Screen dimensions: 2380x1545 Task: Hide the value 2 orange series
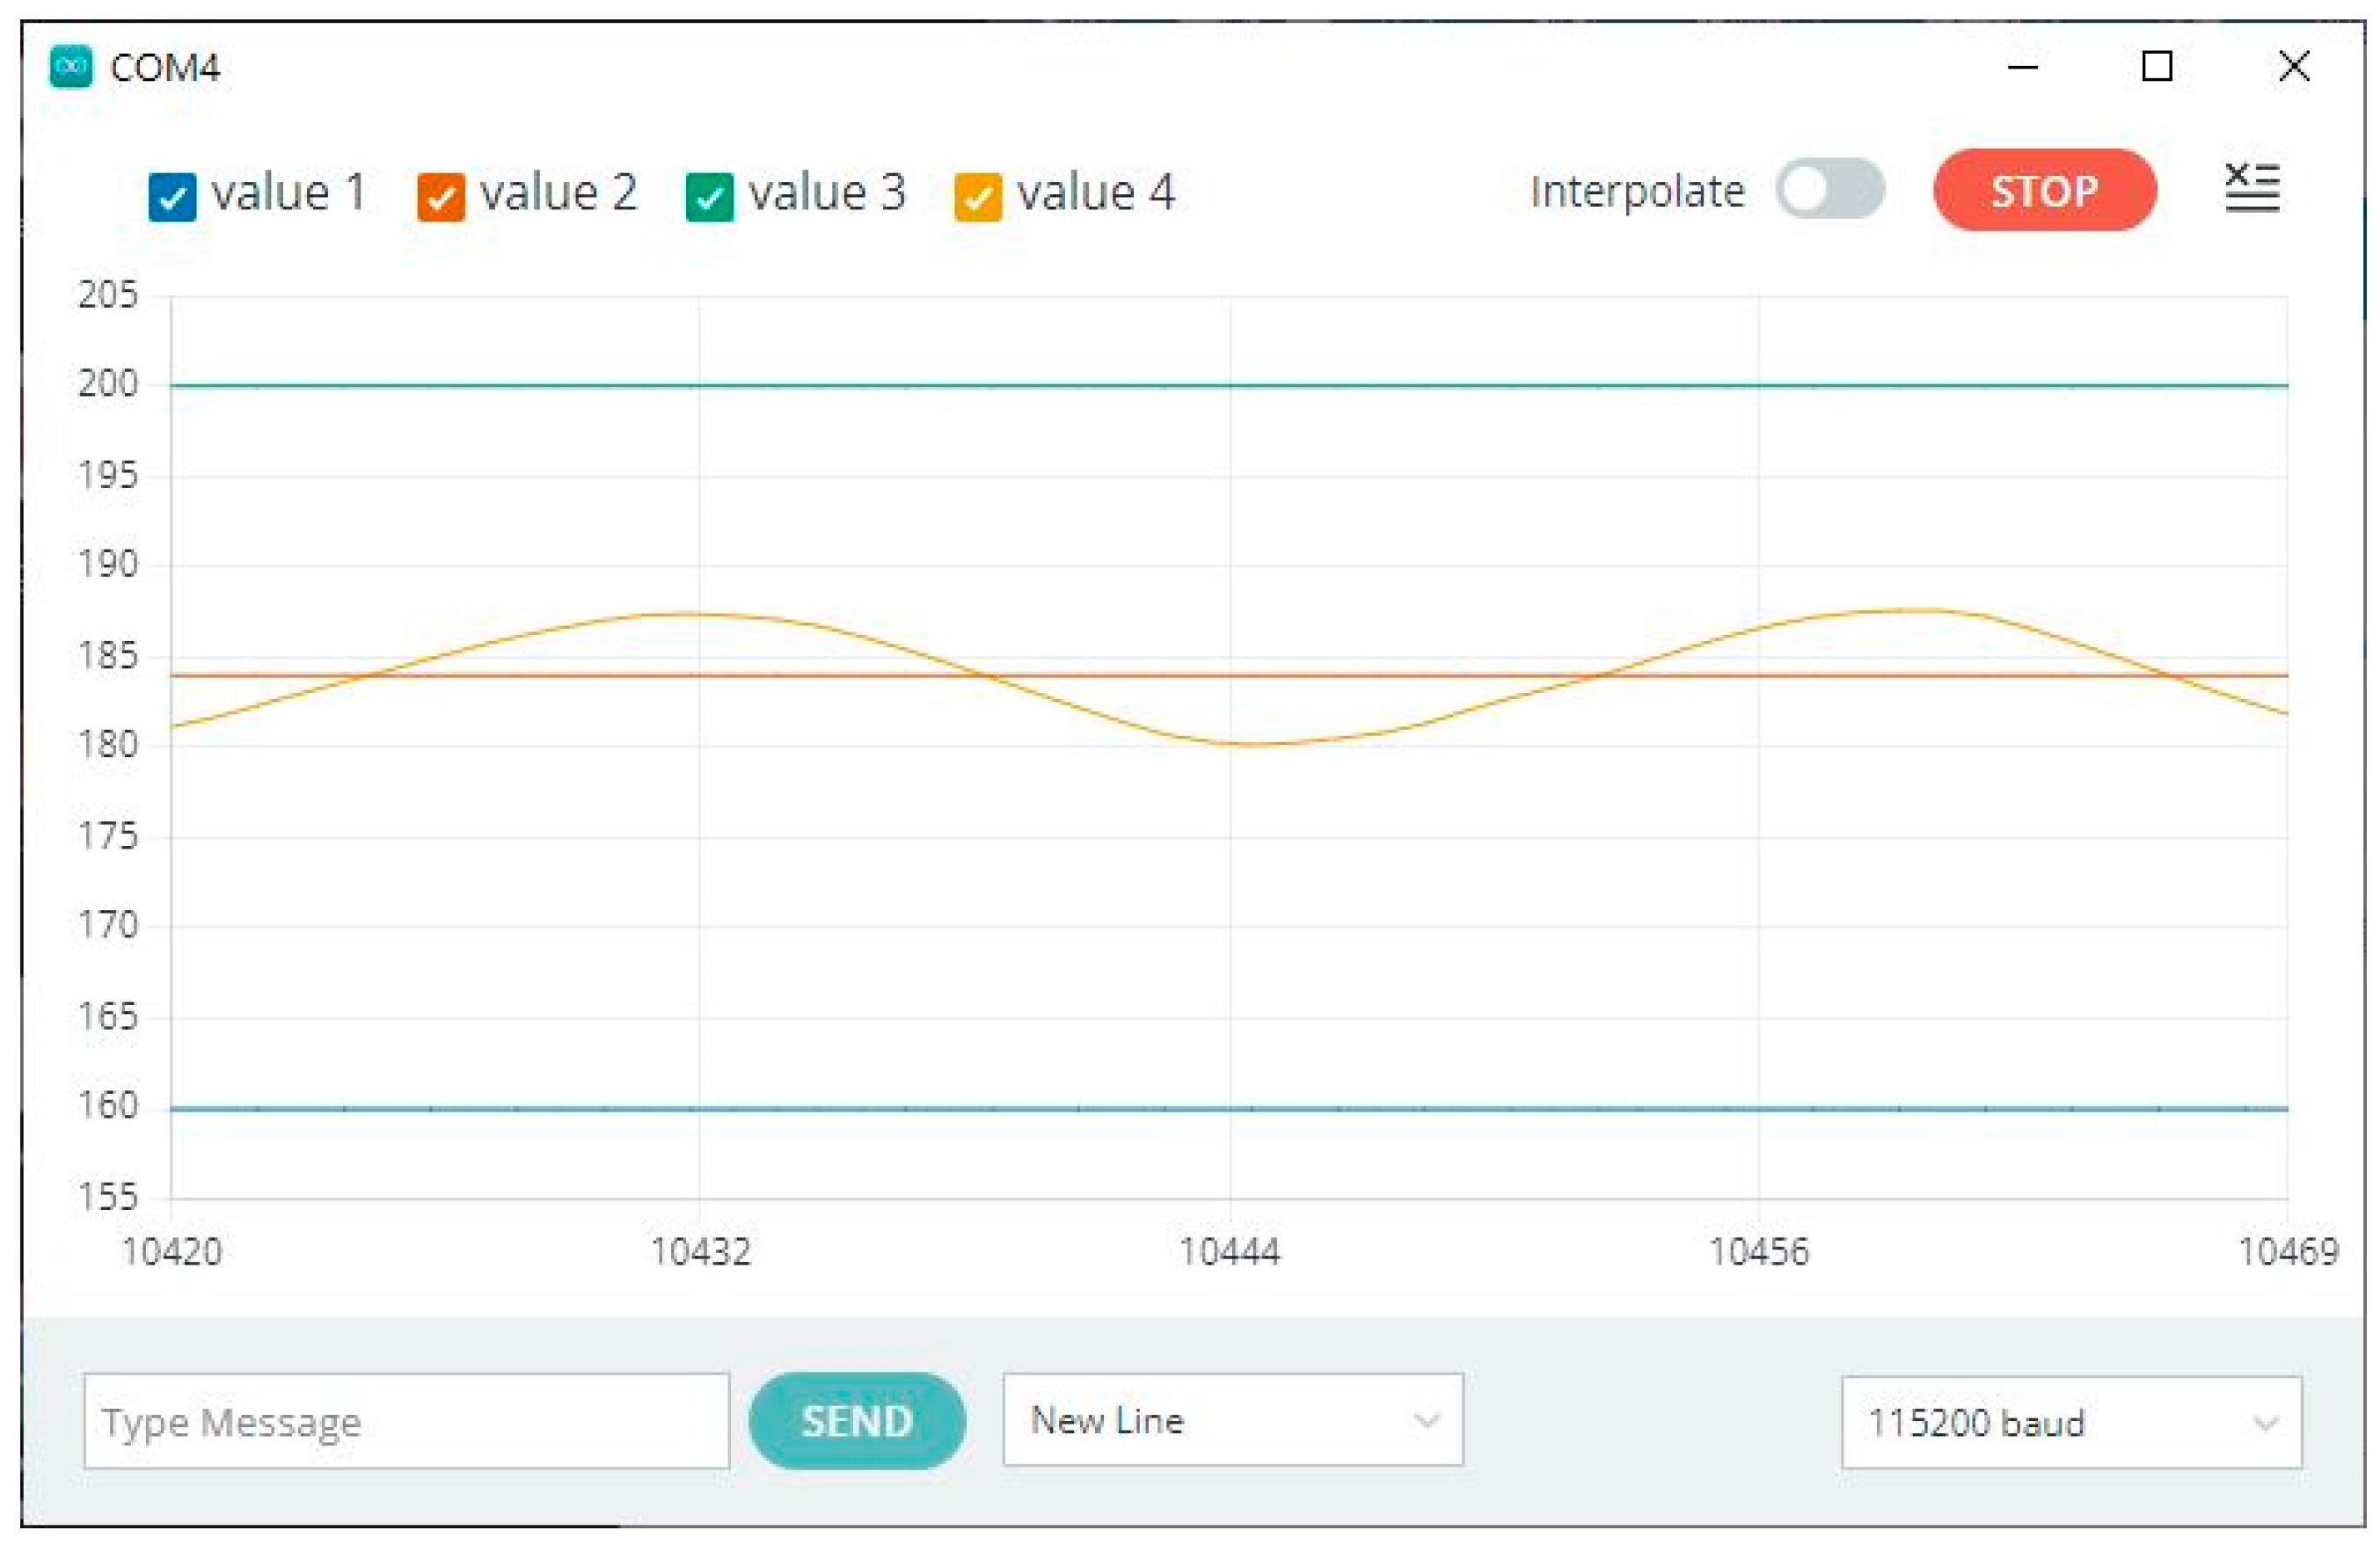[440, 196]
